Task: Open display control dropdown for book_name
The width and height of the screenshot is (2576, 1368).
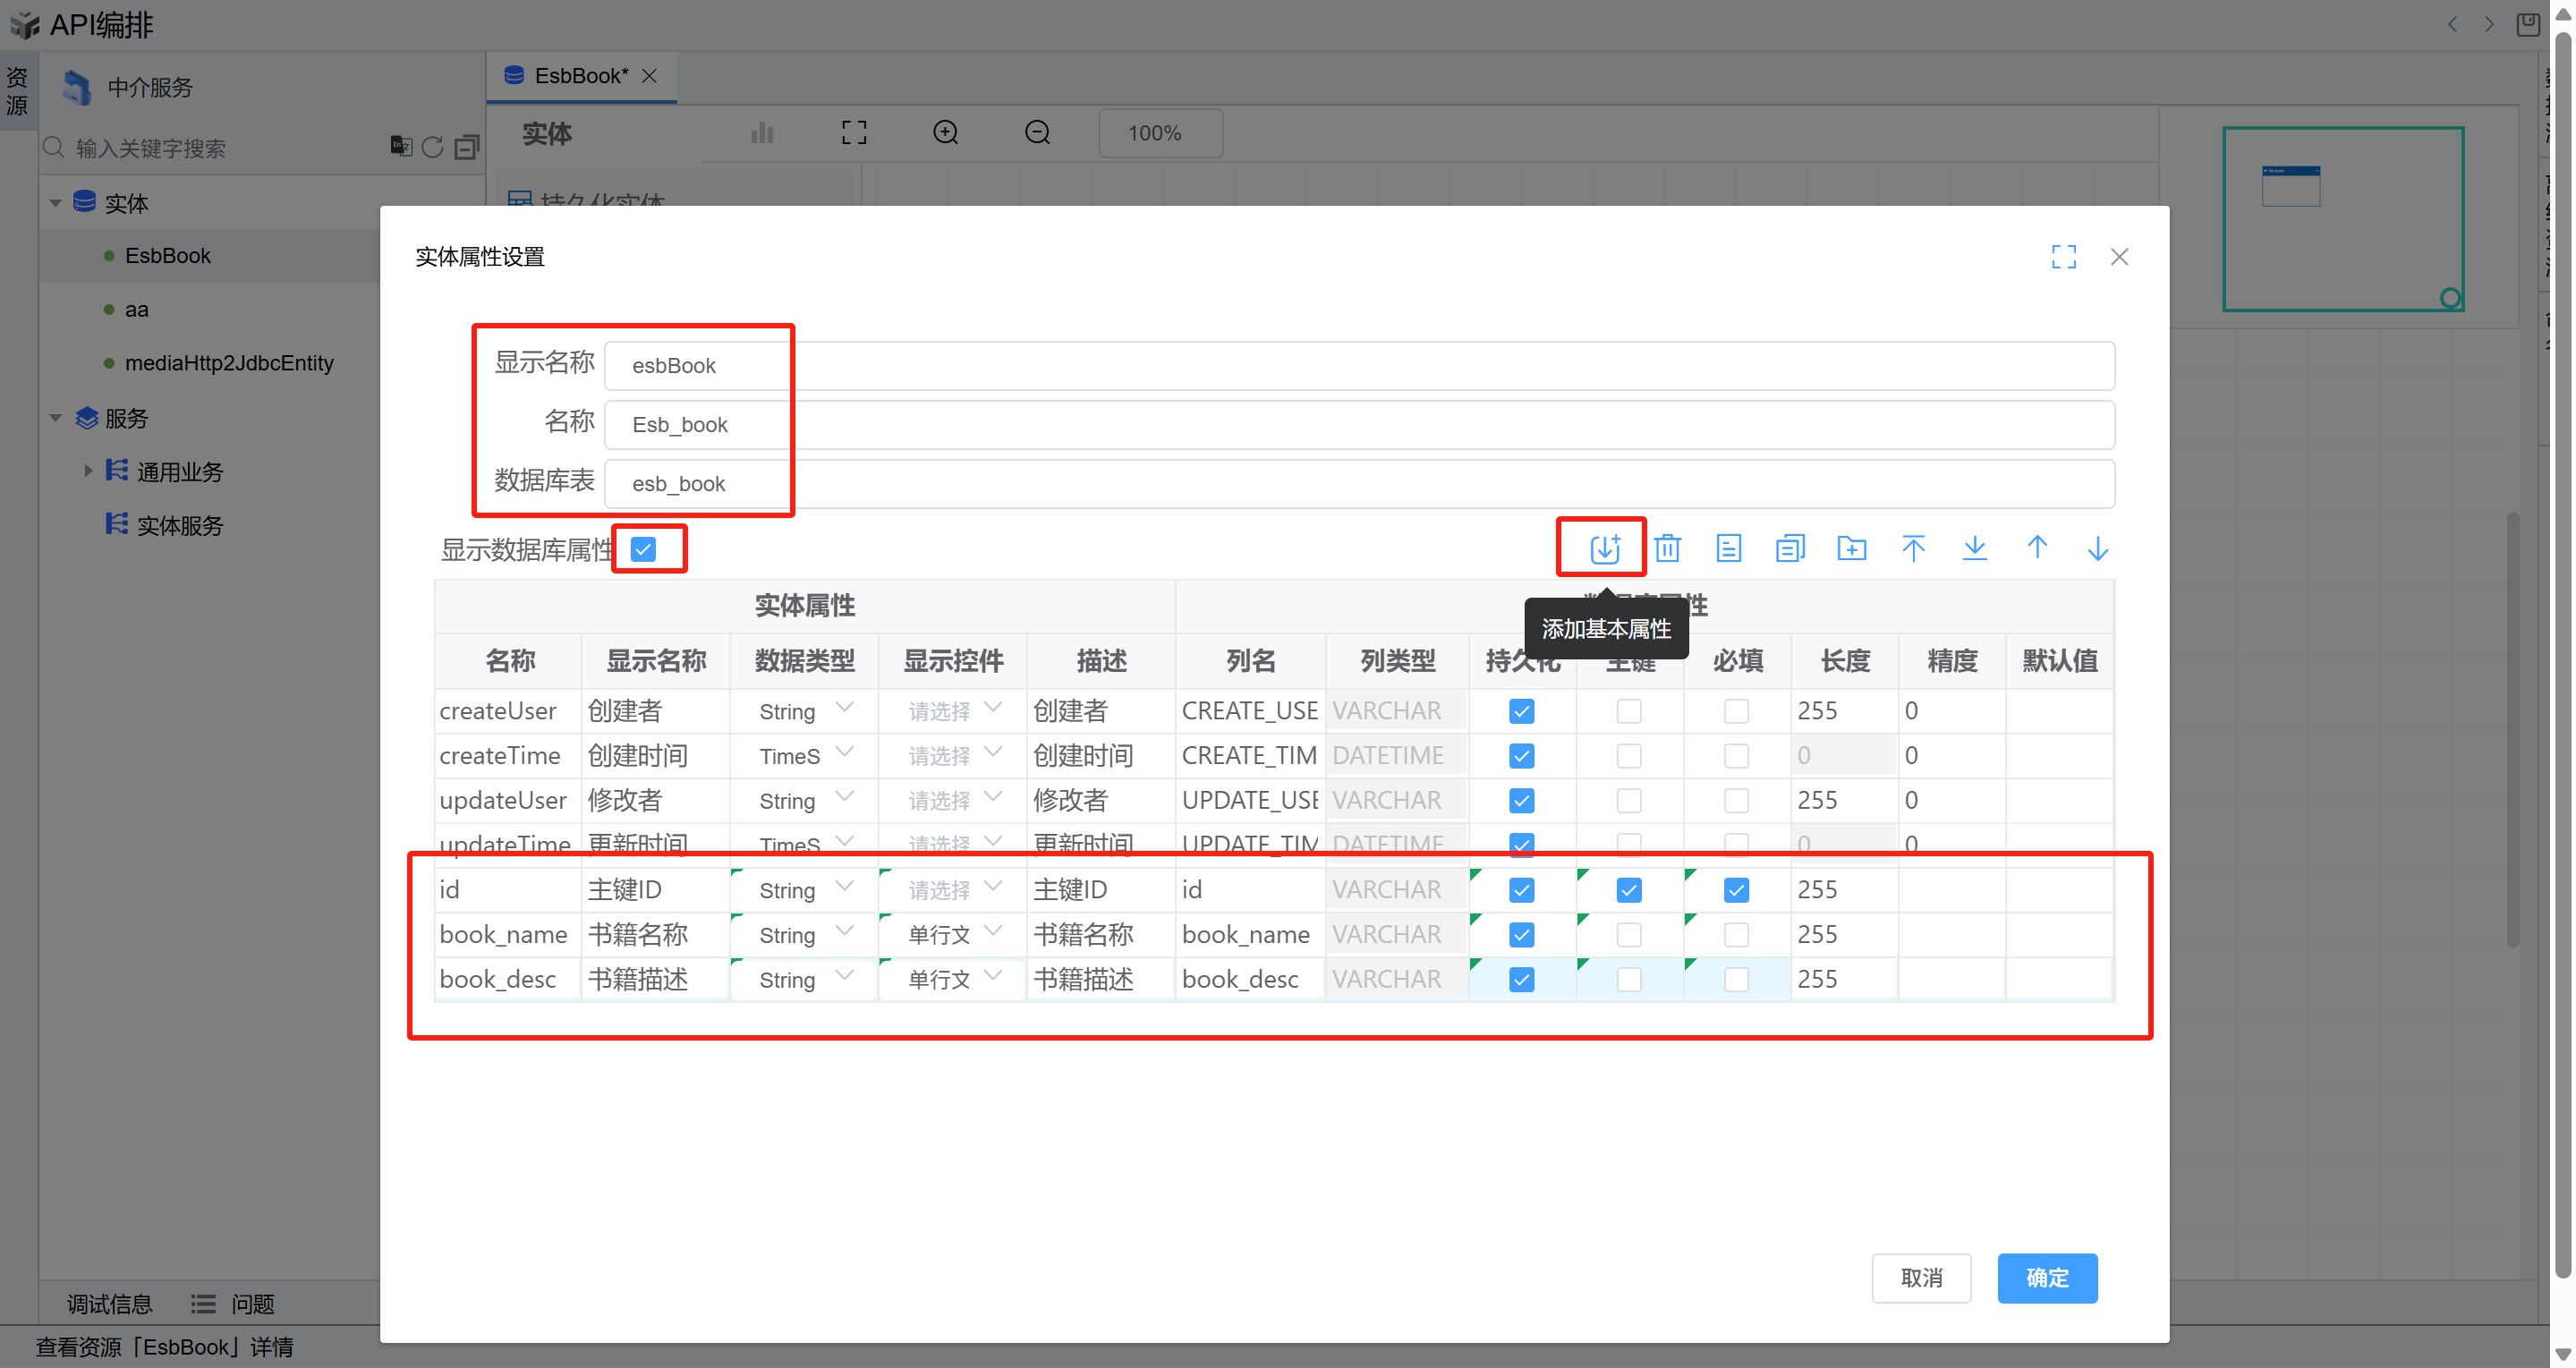Action: coord(952,935)
